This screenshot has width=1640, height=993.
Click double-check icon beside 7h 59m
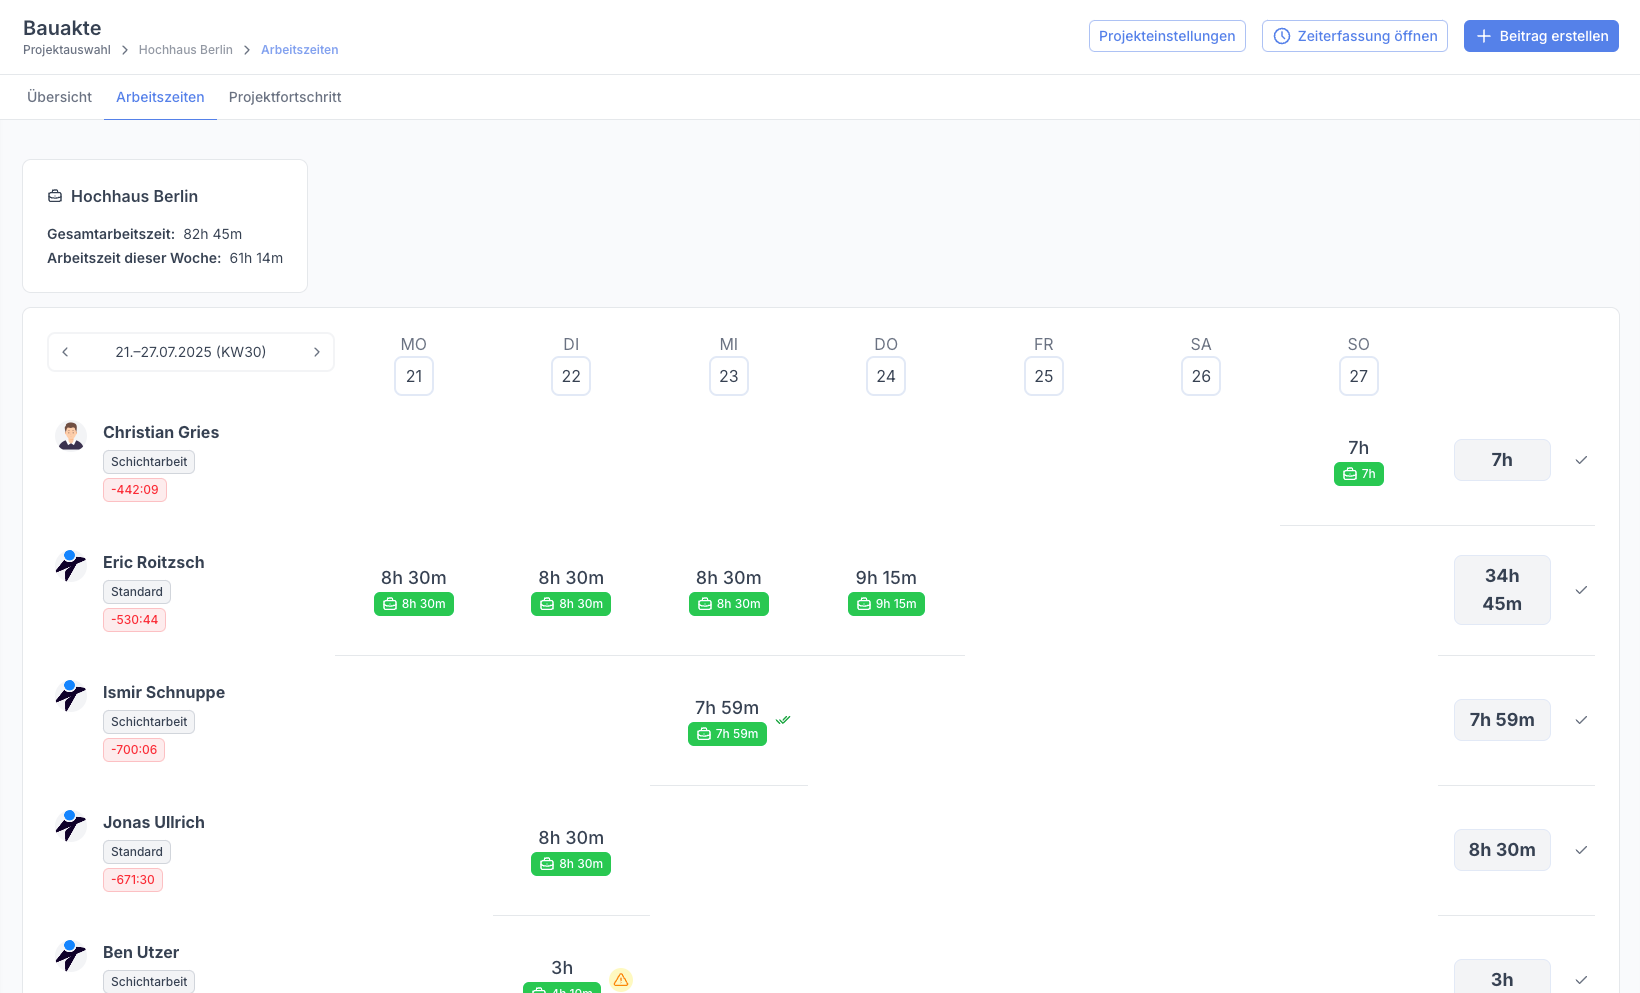point(783,719)
